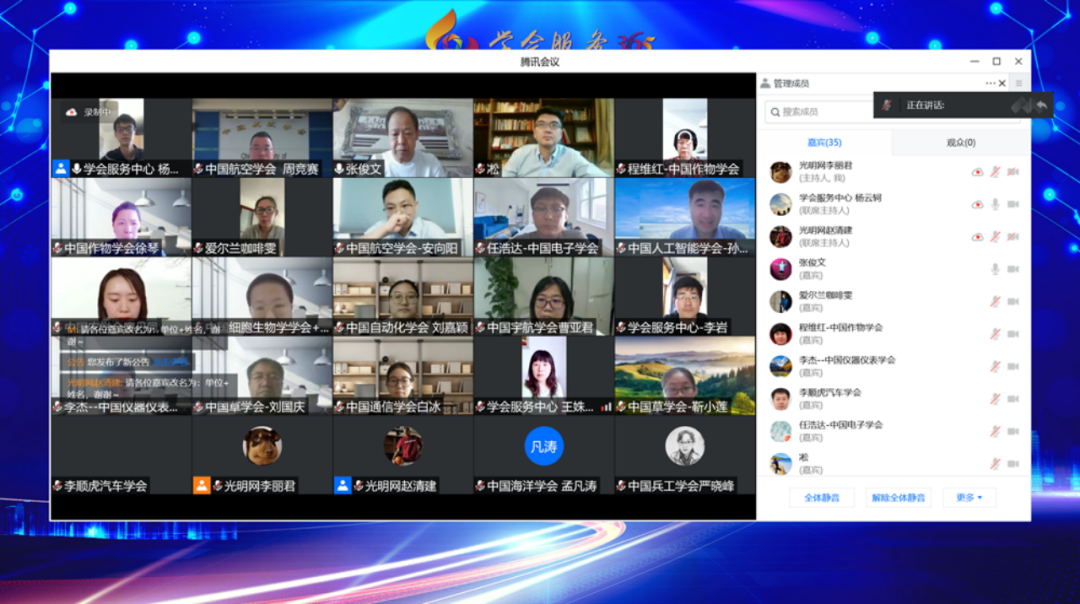Click the 解除全体静音 button
The image size is (1080, 604).
coord(898,497)
